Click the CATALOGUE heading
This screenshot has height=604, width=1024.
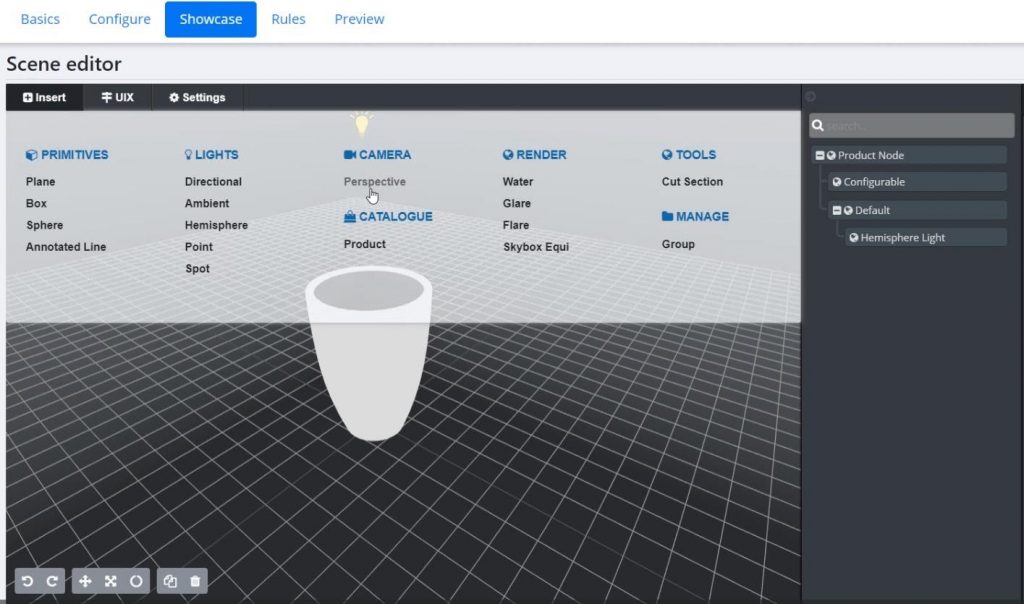pyautogui.click(x=388, y=216)
